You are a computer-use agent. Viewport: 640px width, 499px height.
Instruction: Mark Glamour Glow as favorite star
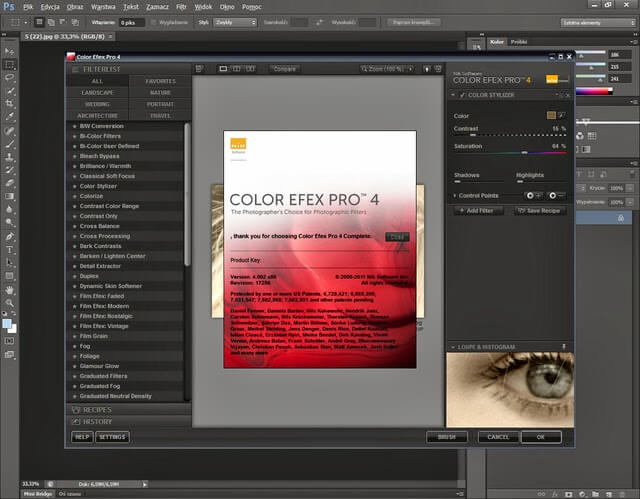click(x=75, y=366)
